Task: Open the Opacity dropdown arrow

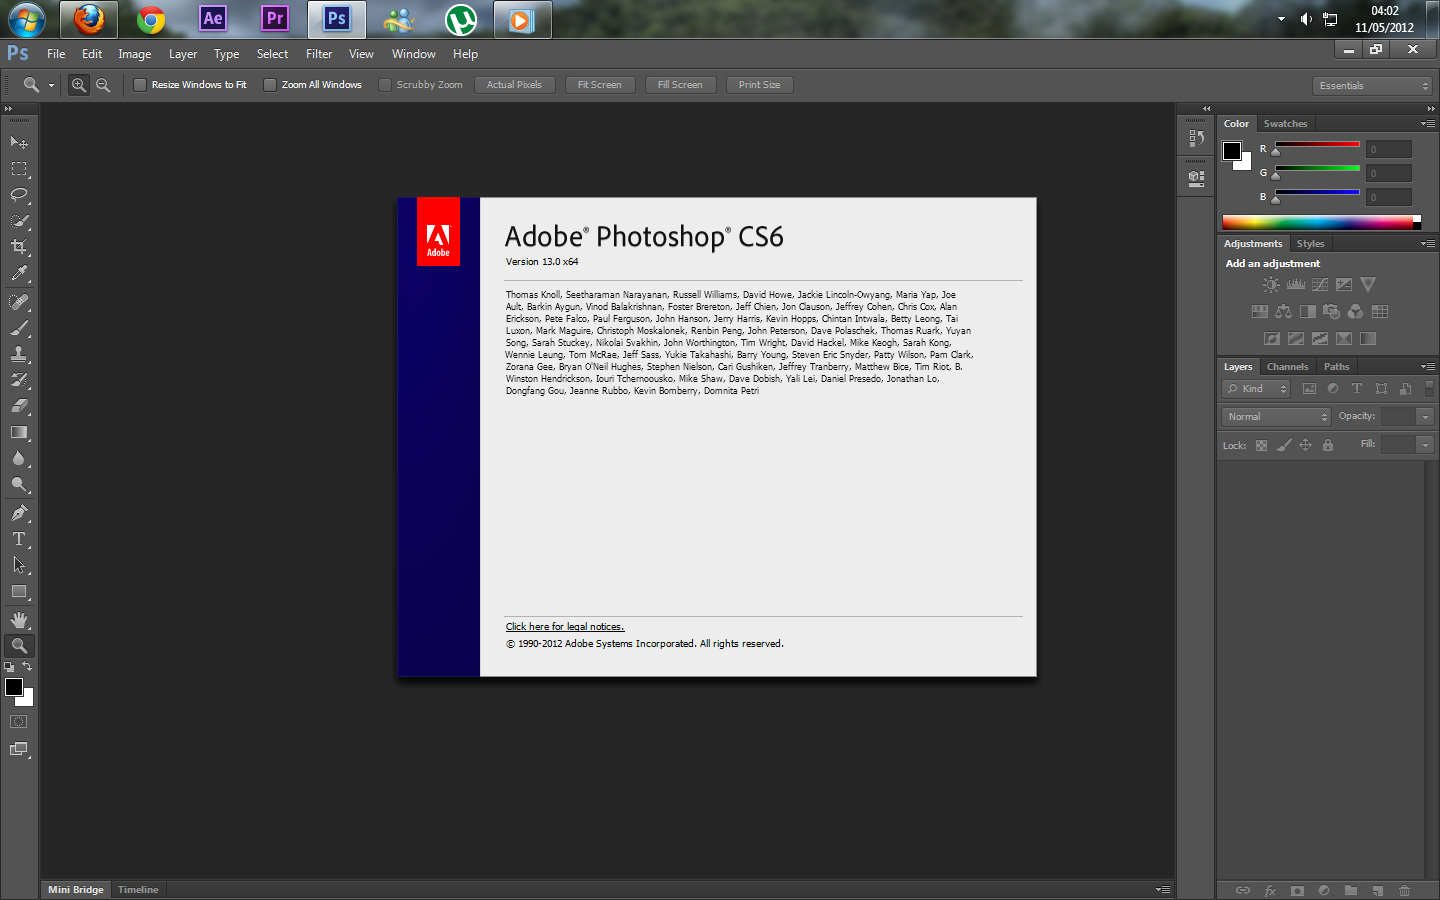Action: point(1425,417)
